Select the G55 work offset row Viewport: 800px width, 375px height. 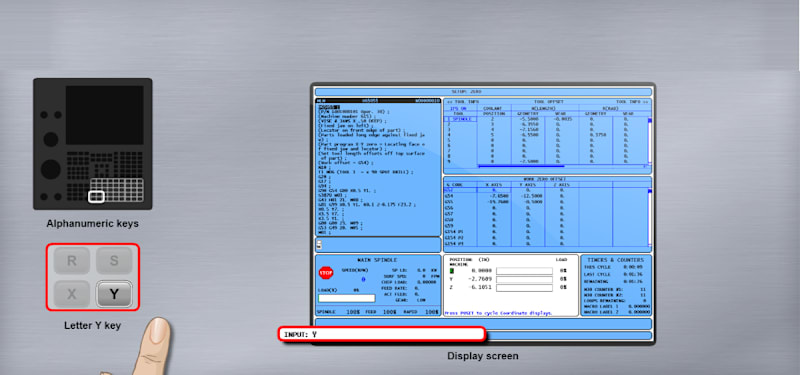[x=546, y=201]
